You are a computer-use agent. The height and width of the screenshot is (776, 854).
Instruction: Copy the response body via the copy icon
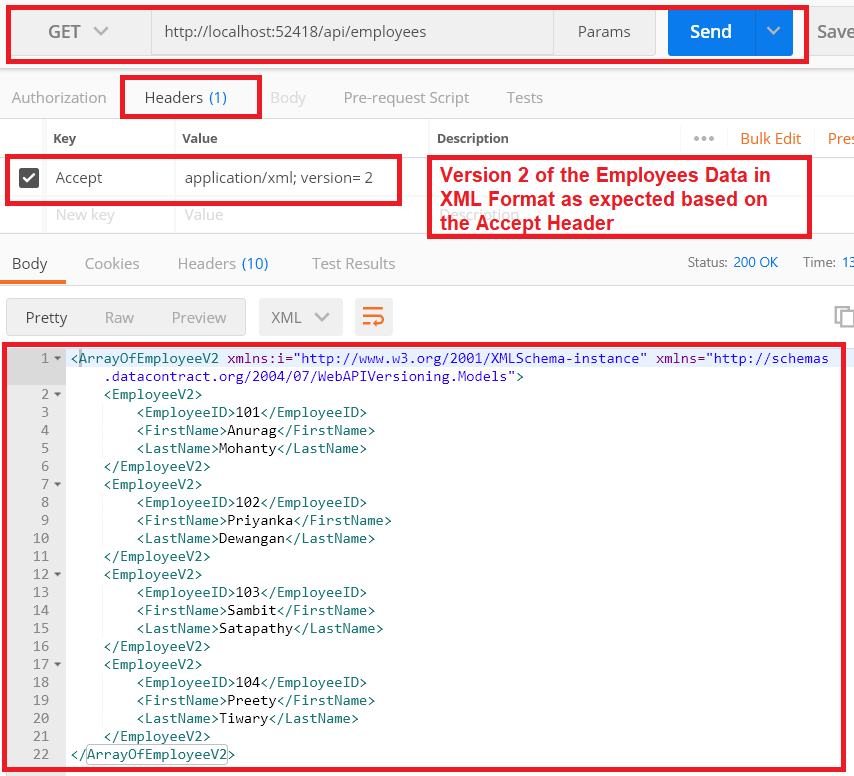click(x=845, y=315)
